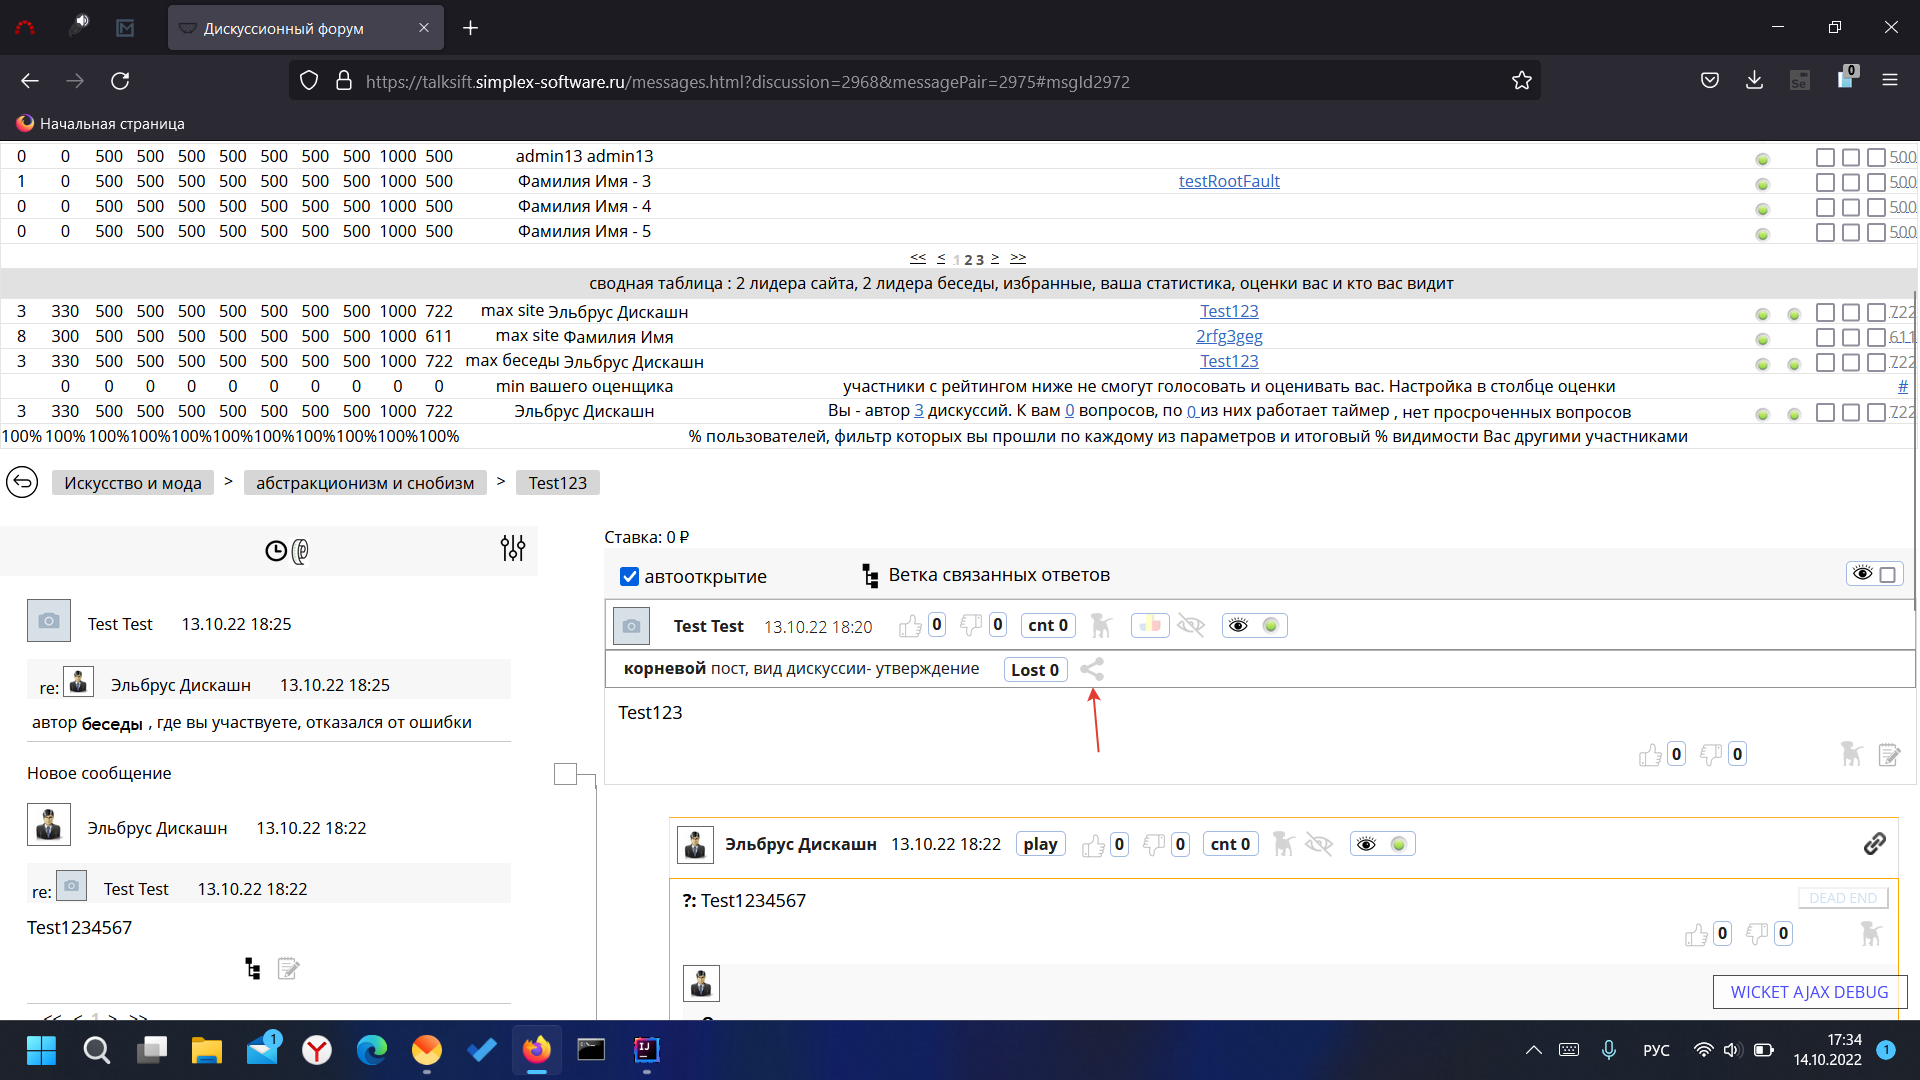Reload the page with the refresh button
This screenshot has height=1080, width=1920.
click(x=120, y=81)
